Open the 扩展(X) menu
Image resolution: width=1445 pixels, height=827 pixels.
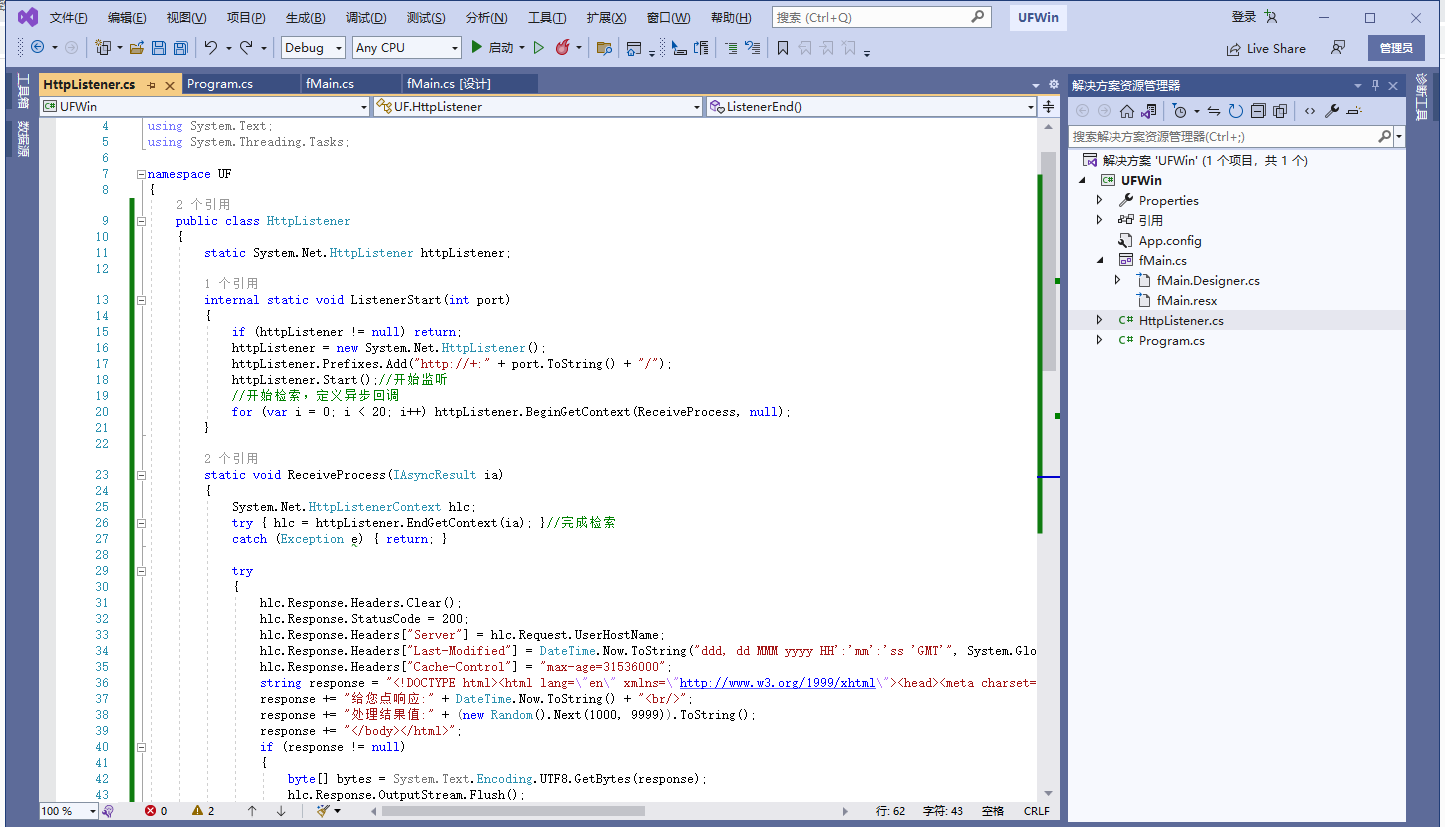pyautogui.click(x=607, y=18)
